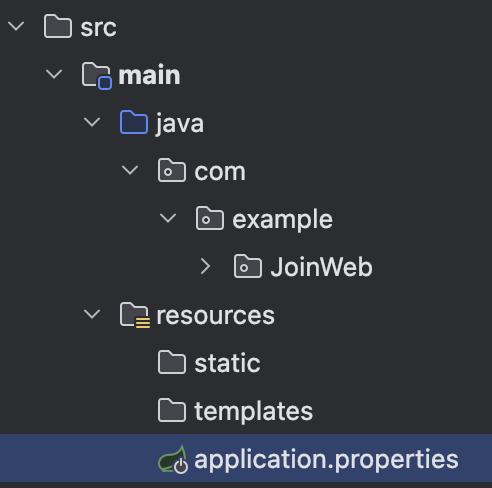The width and height of the screenshot is (492, 488).
Task: Collapse the resources folder chevron
Action: point(92,314)
